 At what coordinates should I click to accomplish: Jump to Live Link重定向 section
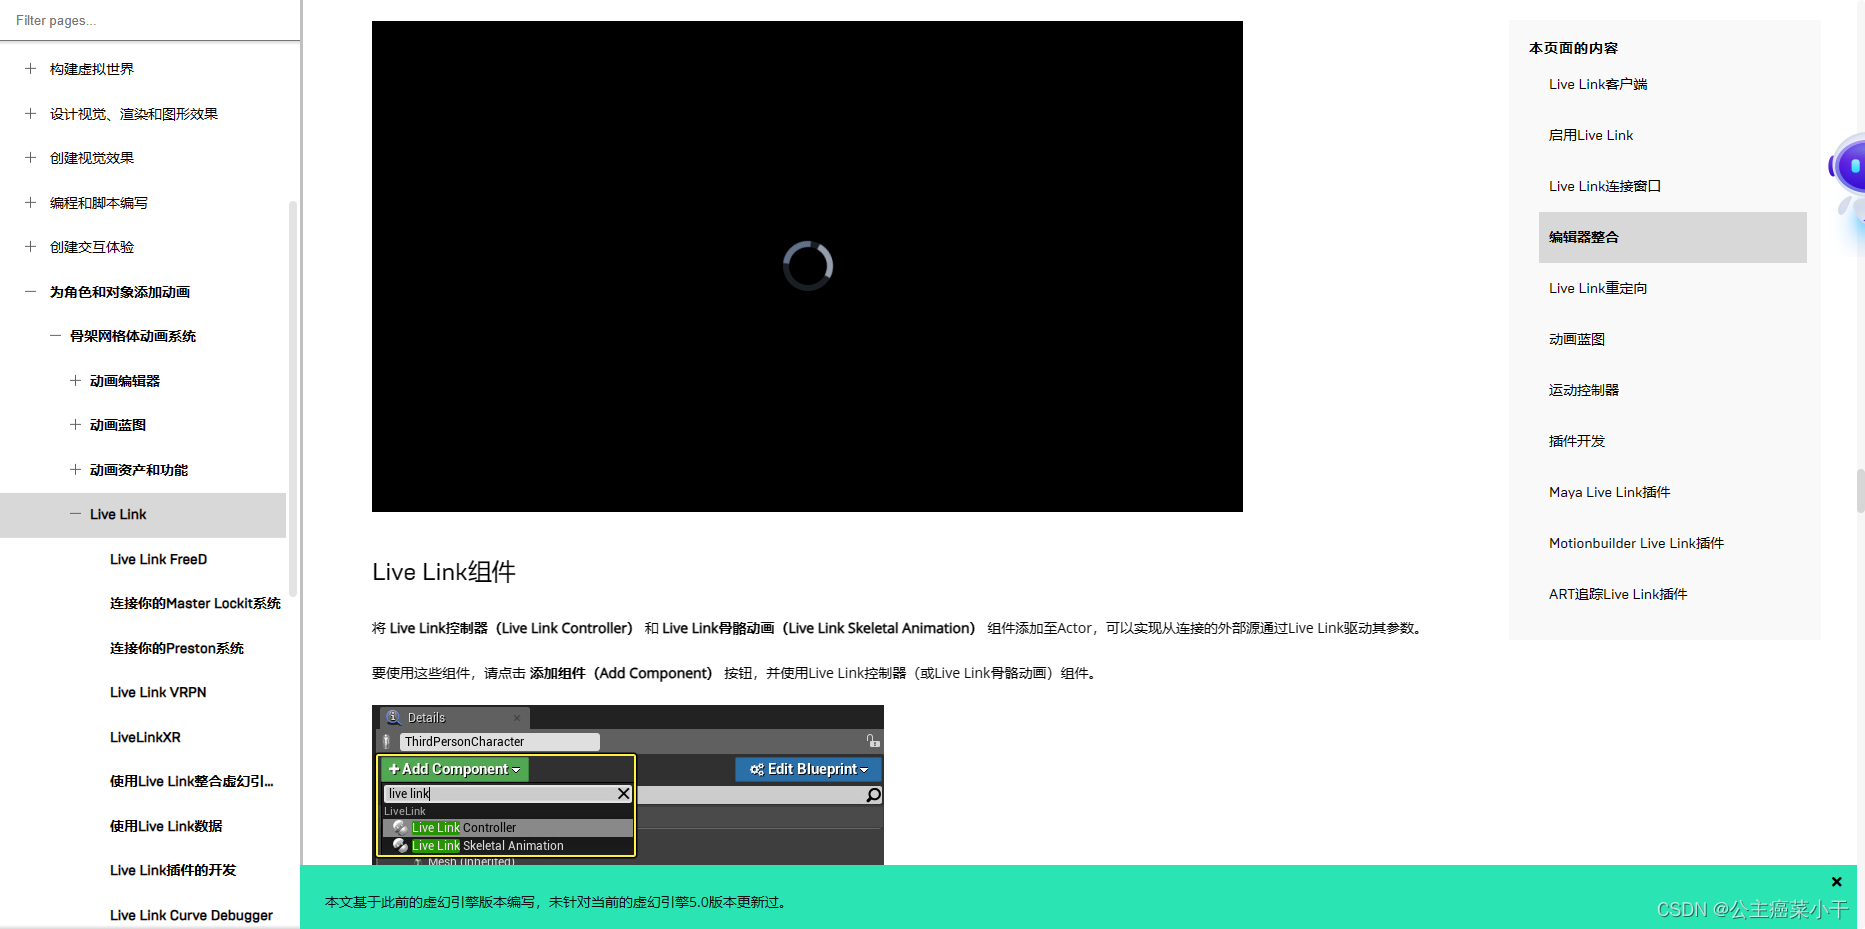tap(1598, 288)
